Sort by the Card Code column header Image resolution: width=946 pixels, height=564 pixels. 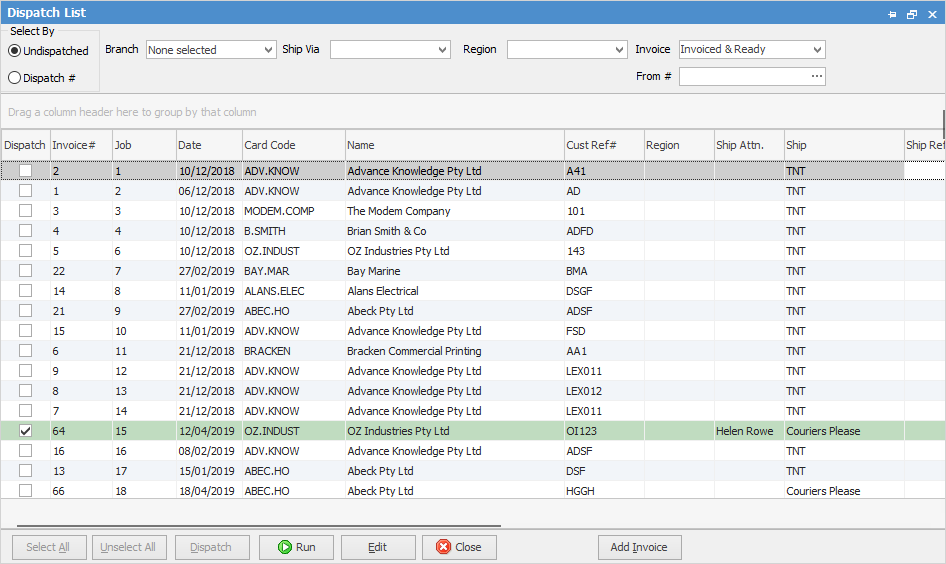292,145
